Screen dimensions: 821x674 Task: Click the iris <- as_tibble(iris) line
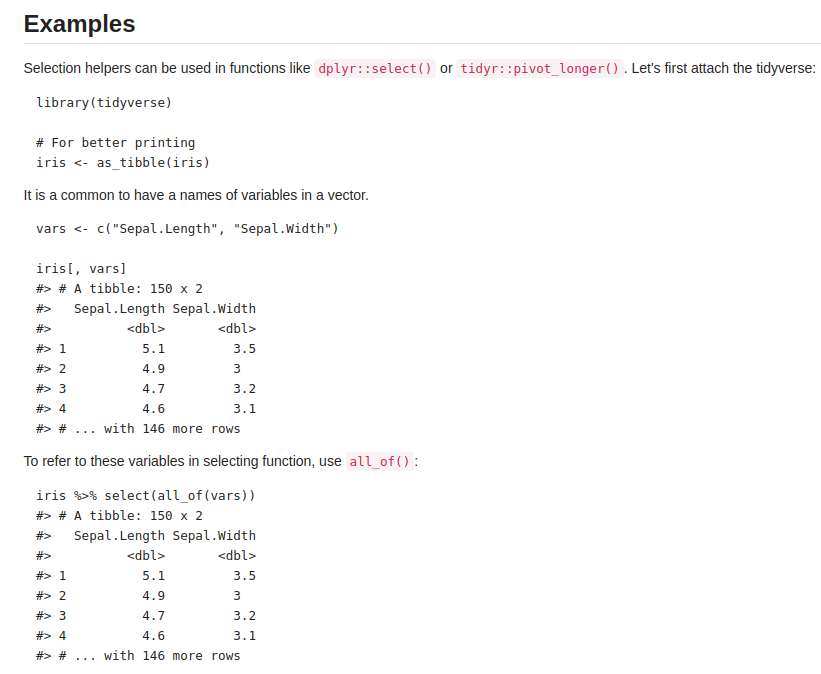123,162
